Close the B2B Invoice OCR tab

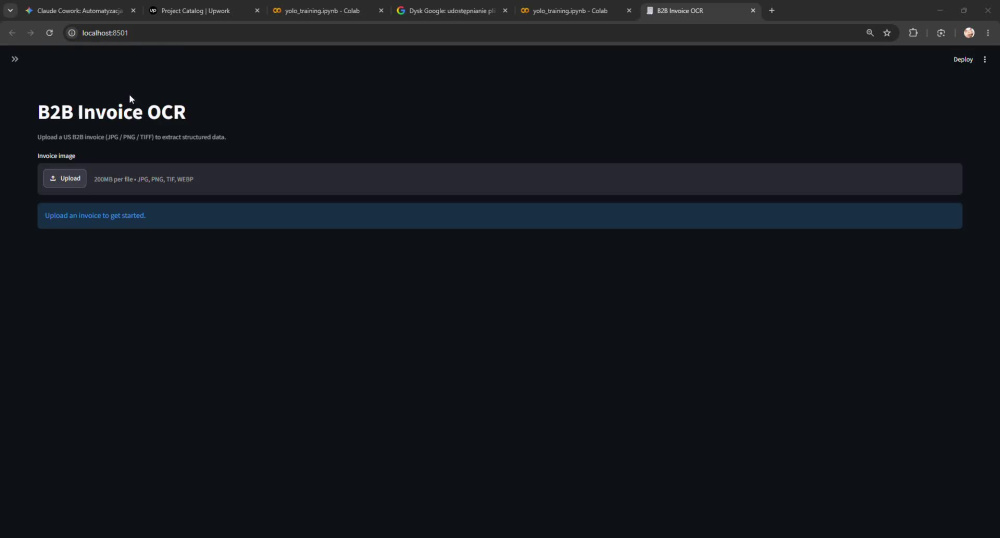[x=753, y=11]
